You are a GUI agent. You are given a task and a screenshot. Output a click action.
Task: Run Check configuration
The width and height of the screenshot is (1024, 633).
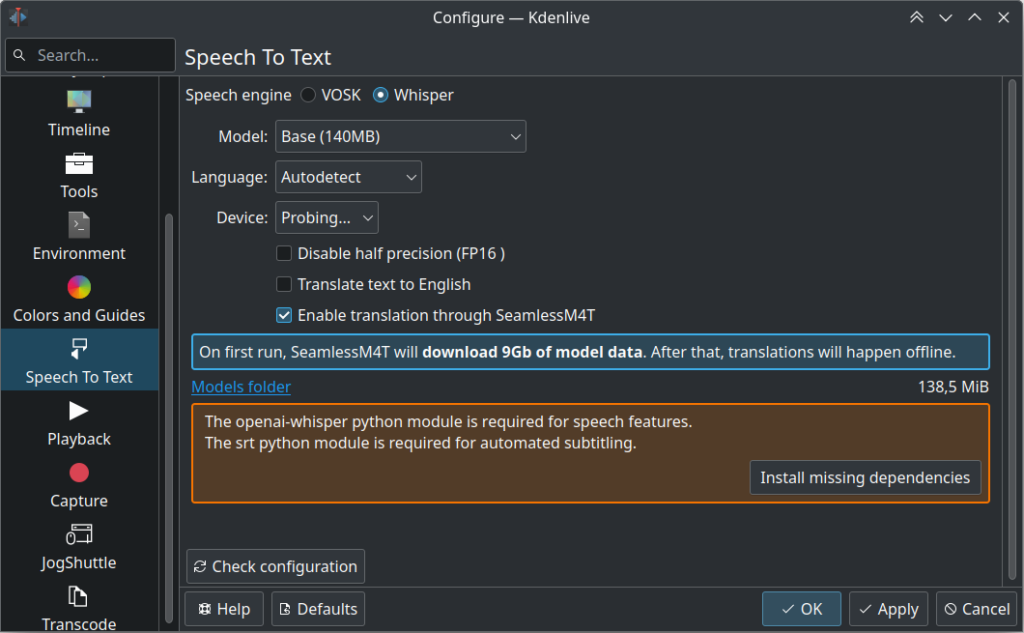click(275, 566)
